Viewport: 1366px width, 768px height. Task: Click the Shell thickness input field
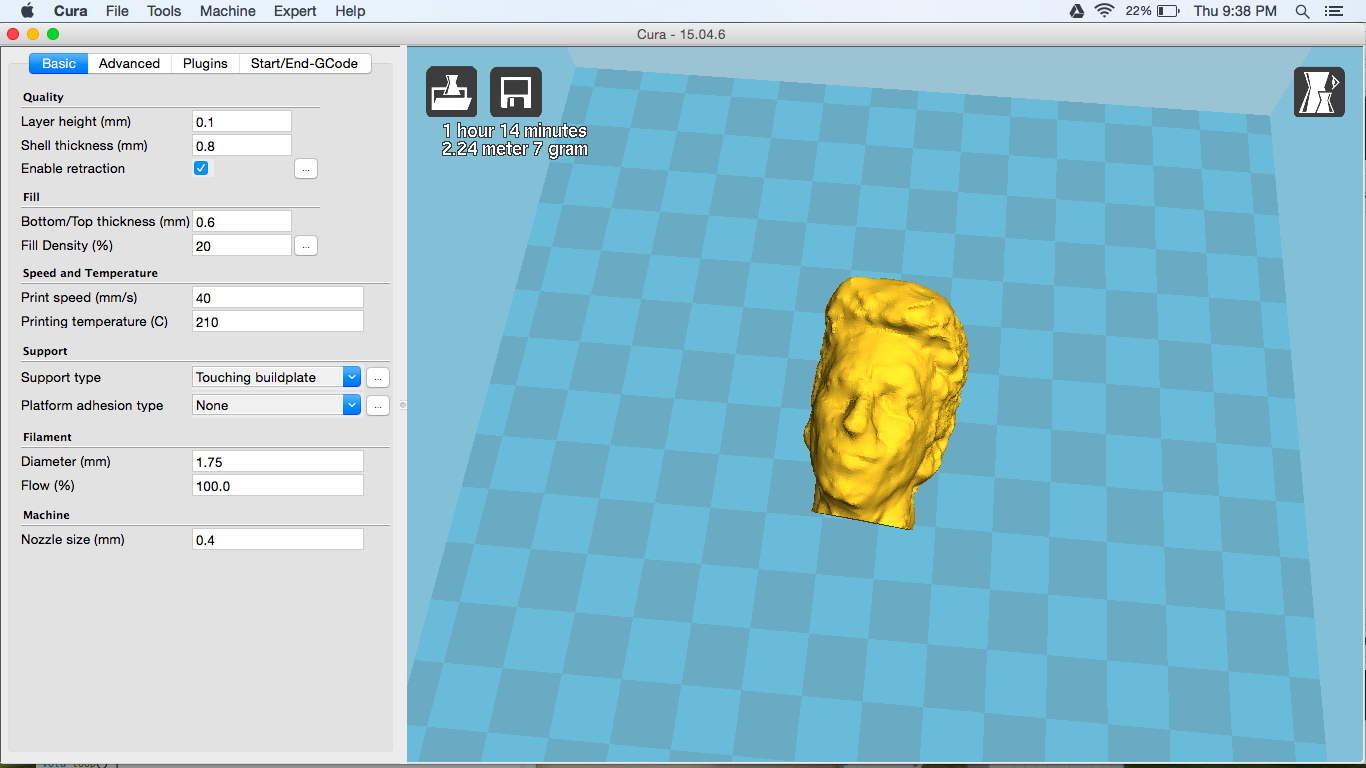point(242,145)
